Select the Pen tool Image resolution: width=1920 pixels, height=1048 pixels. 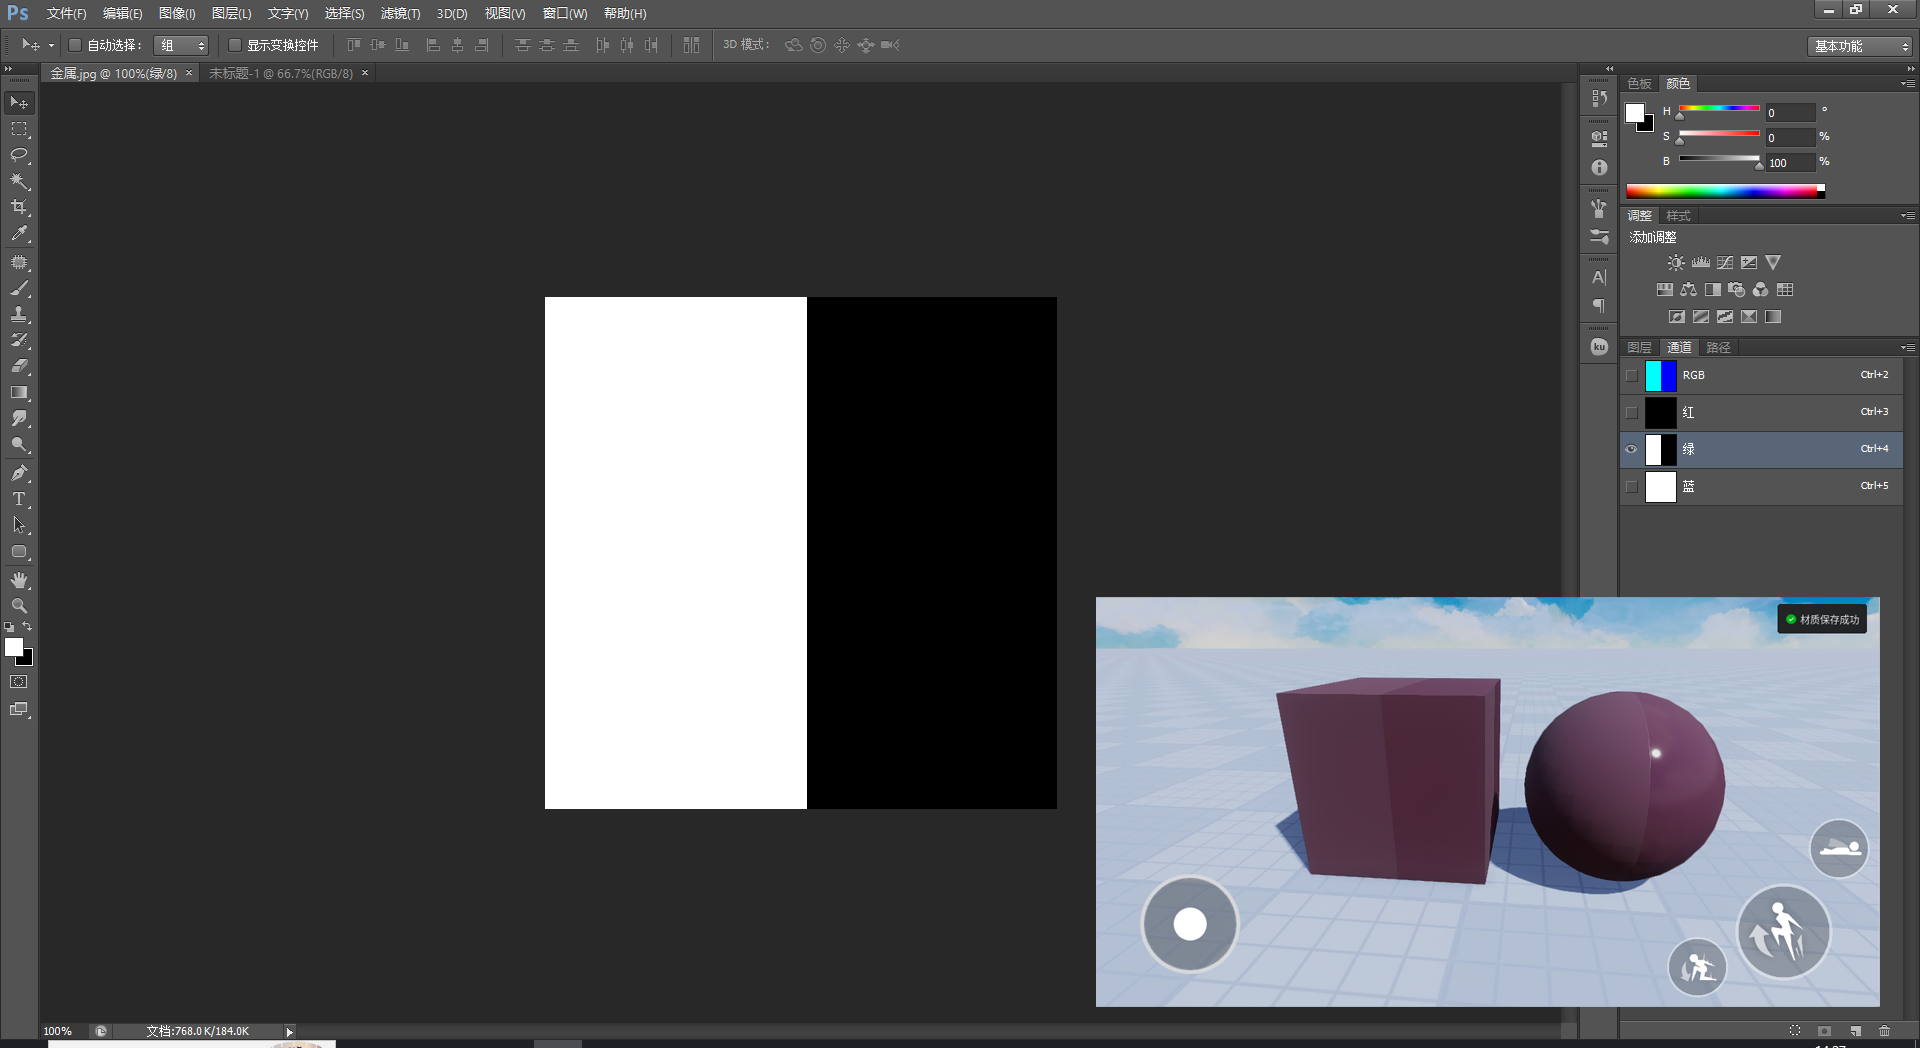(19, 473)
